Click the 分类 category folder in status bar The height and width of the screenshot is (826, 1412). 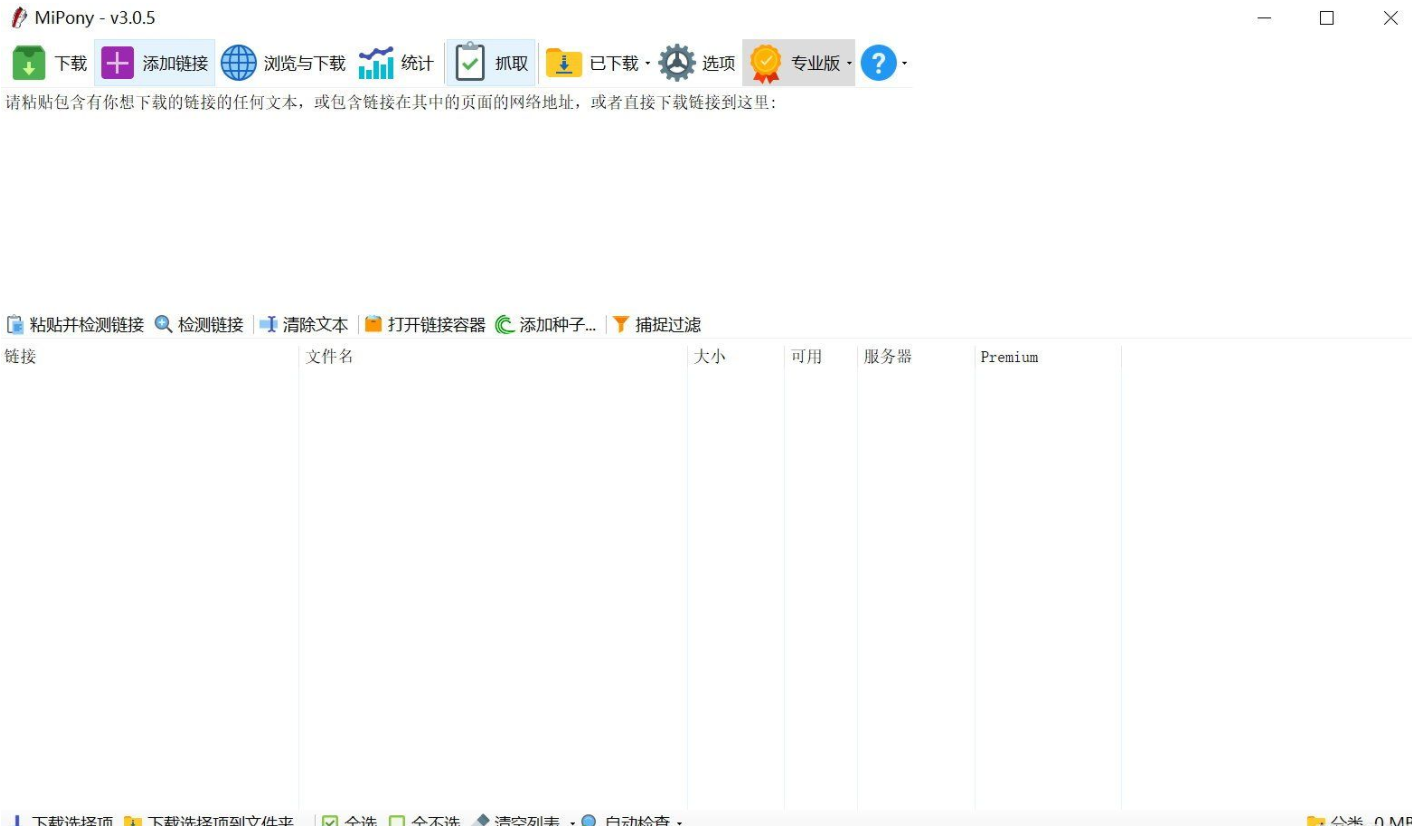click(1334, 820)
